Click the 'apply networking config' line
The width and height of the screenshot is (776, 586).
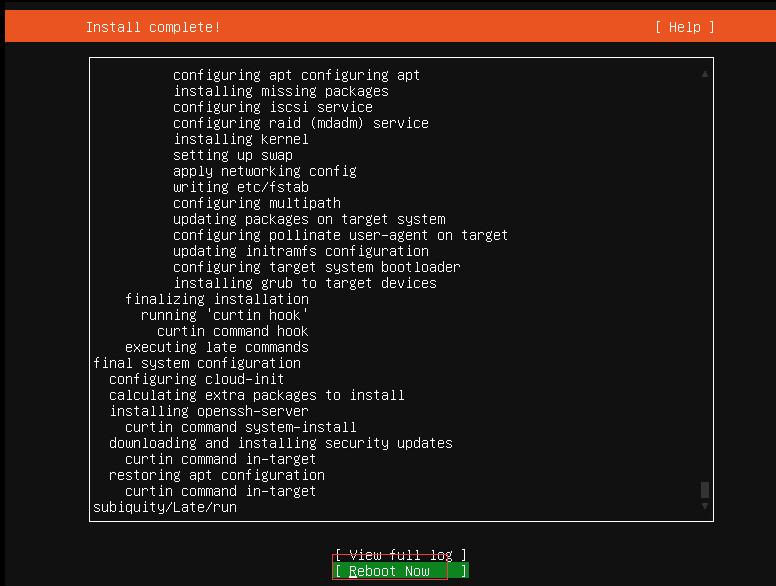point(265,171)
